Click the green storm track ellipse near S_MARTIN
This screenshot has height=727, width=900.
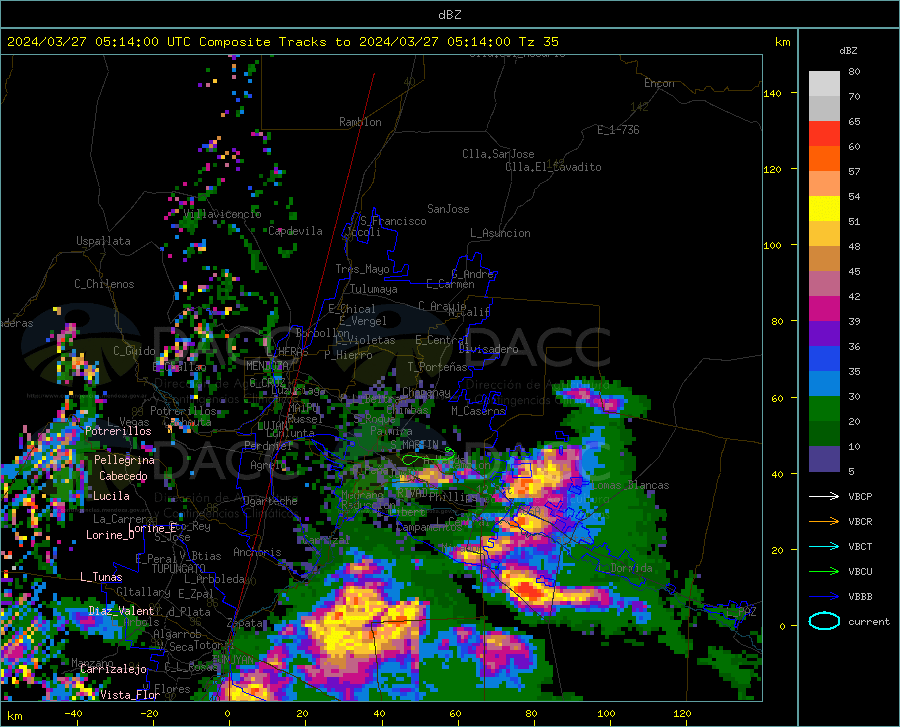(x=429, y=458)
